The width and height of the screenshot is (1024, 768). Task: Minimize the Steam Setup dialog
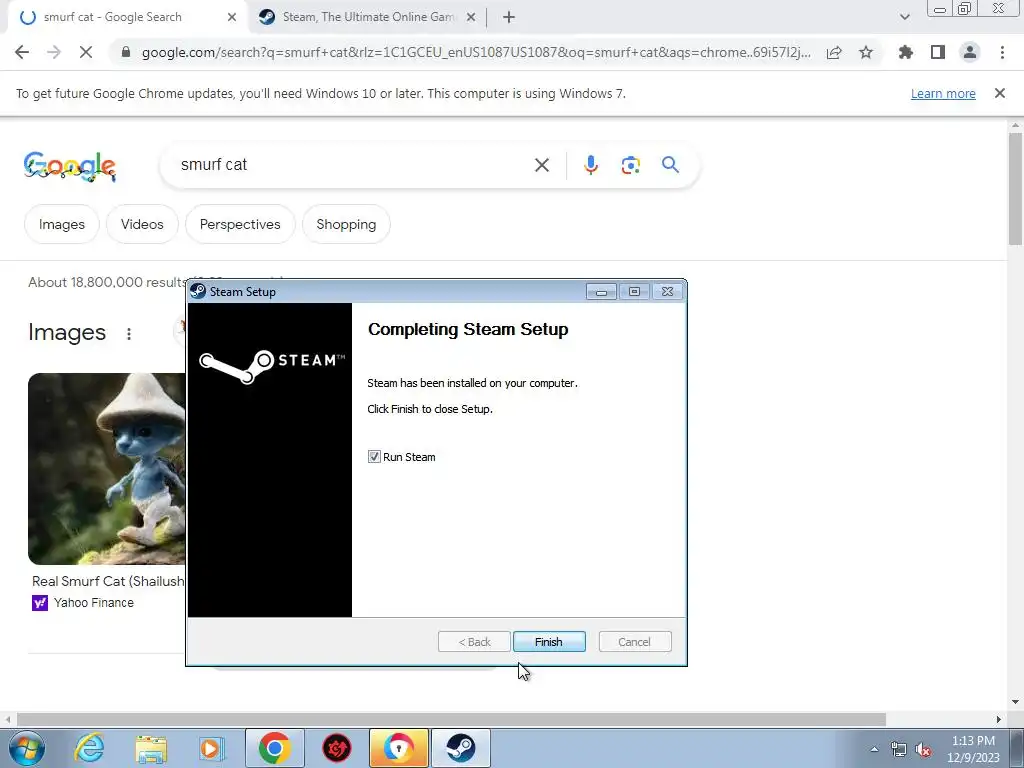click(x=601, y=291)
